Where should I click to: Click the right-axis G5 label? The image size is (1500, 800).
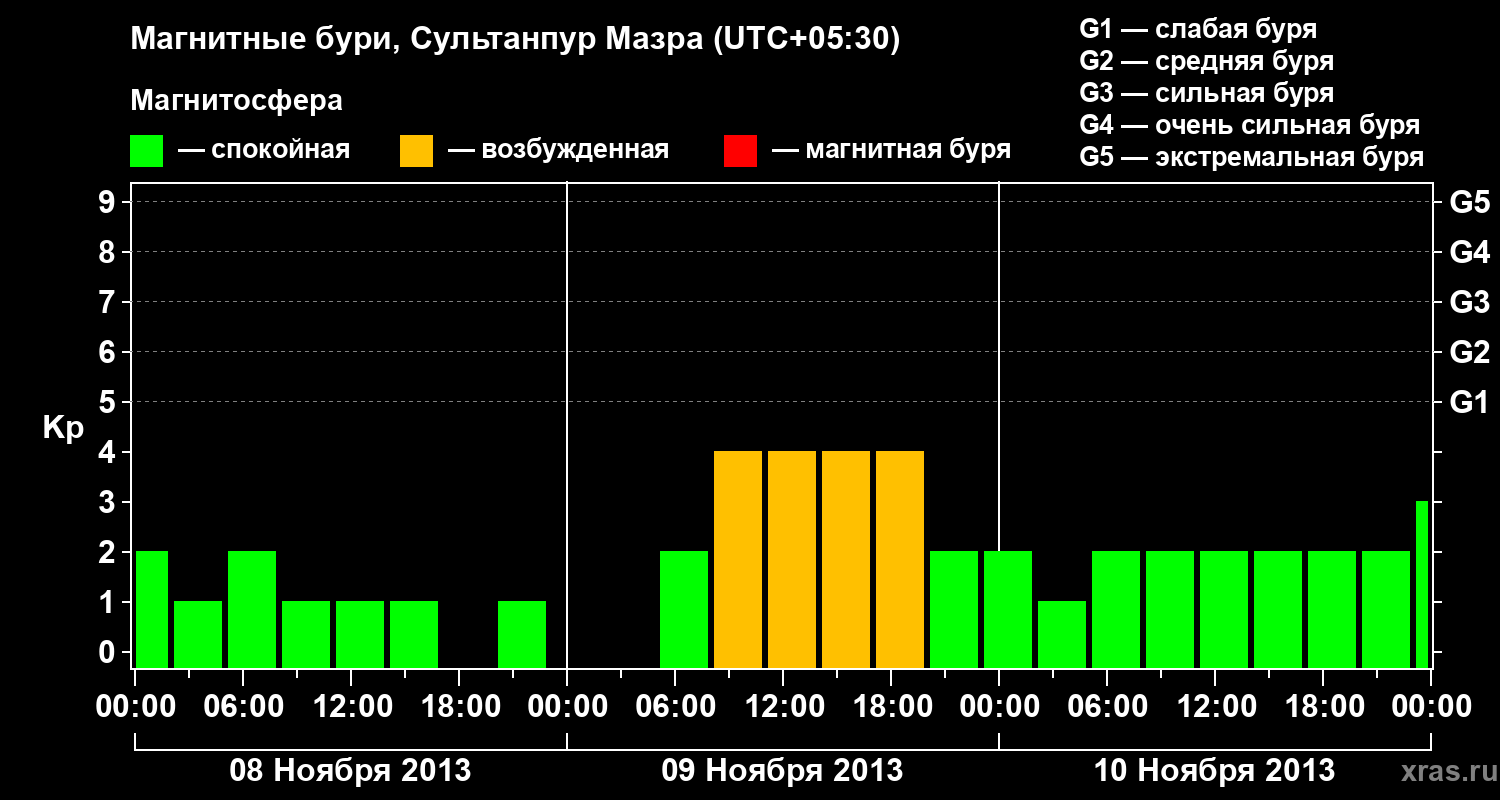pyautogui.click(x=1469, y=202)
